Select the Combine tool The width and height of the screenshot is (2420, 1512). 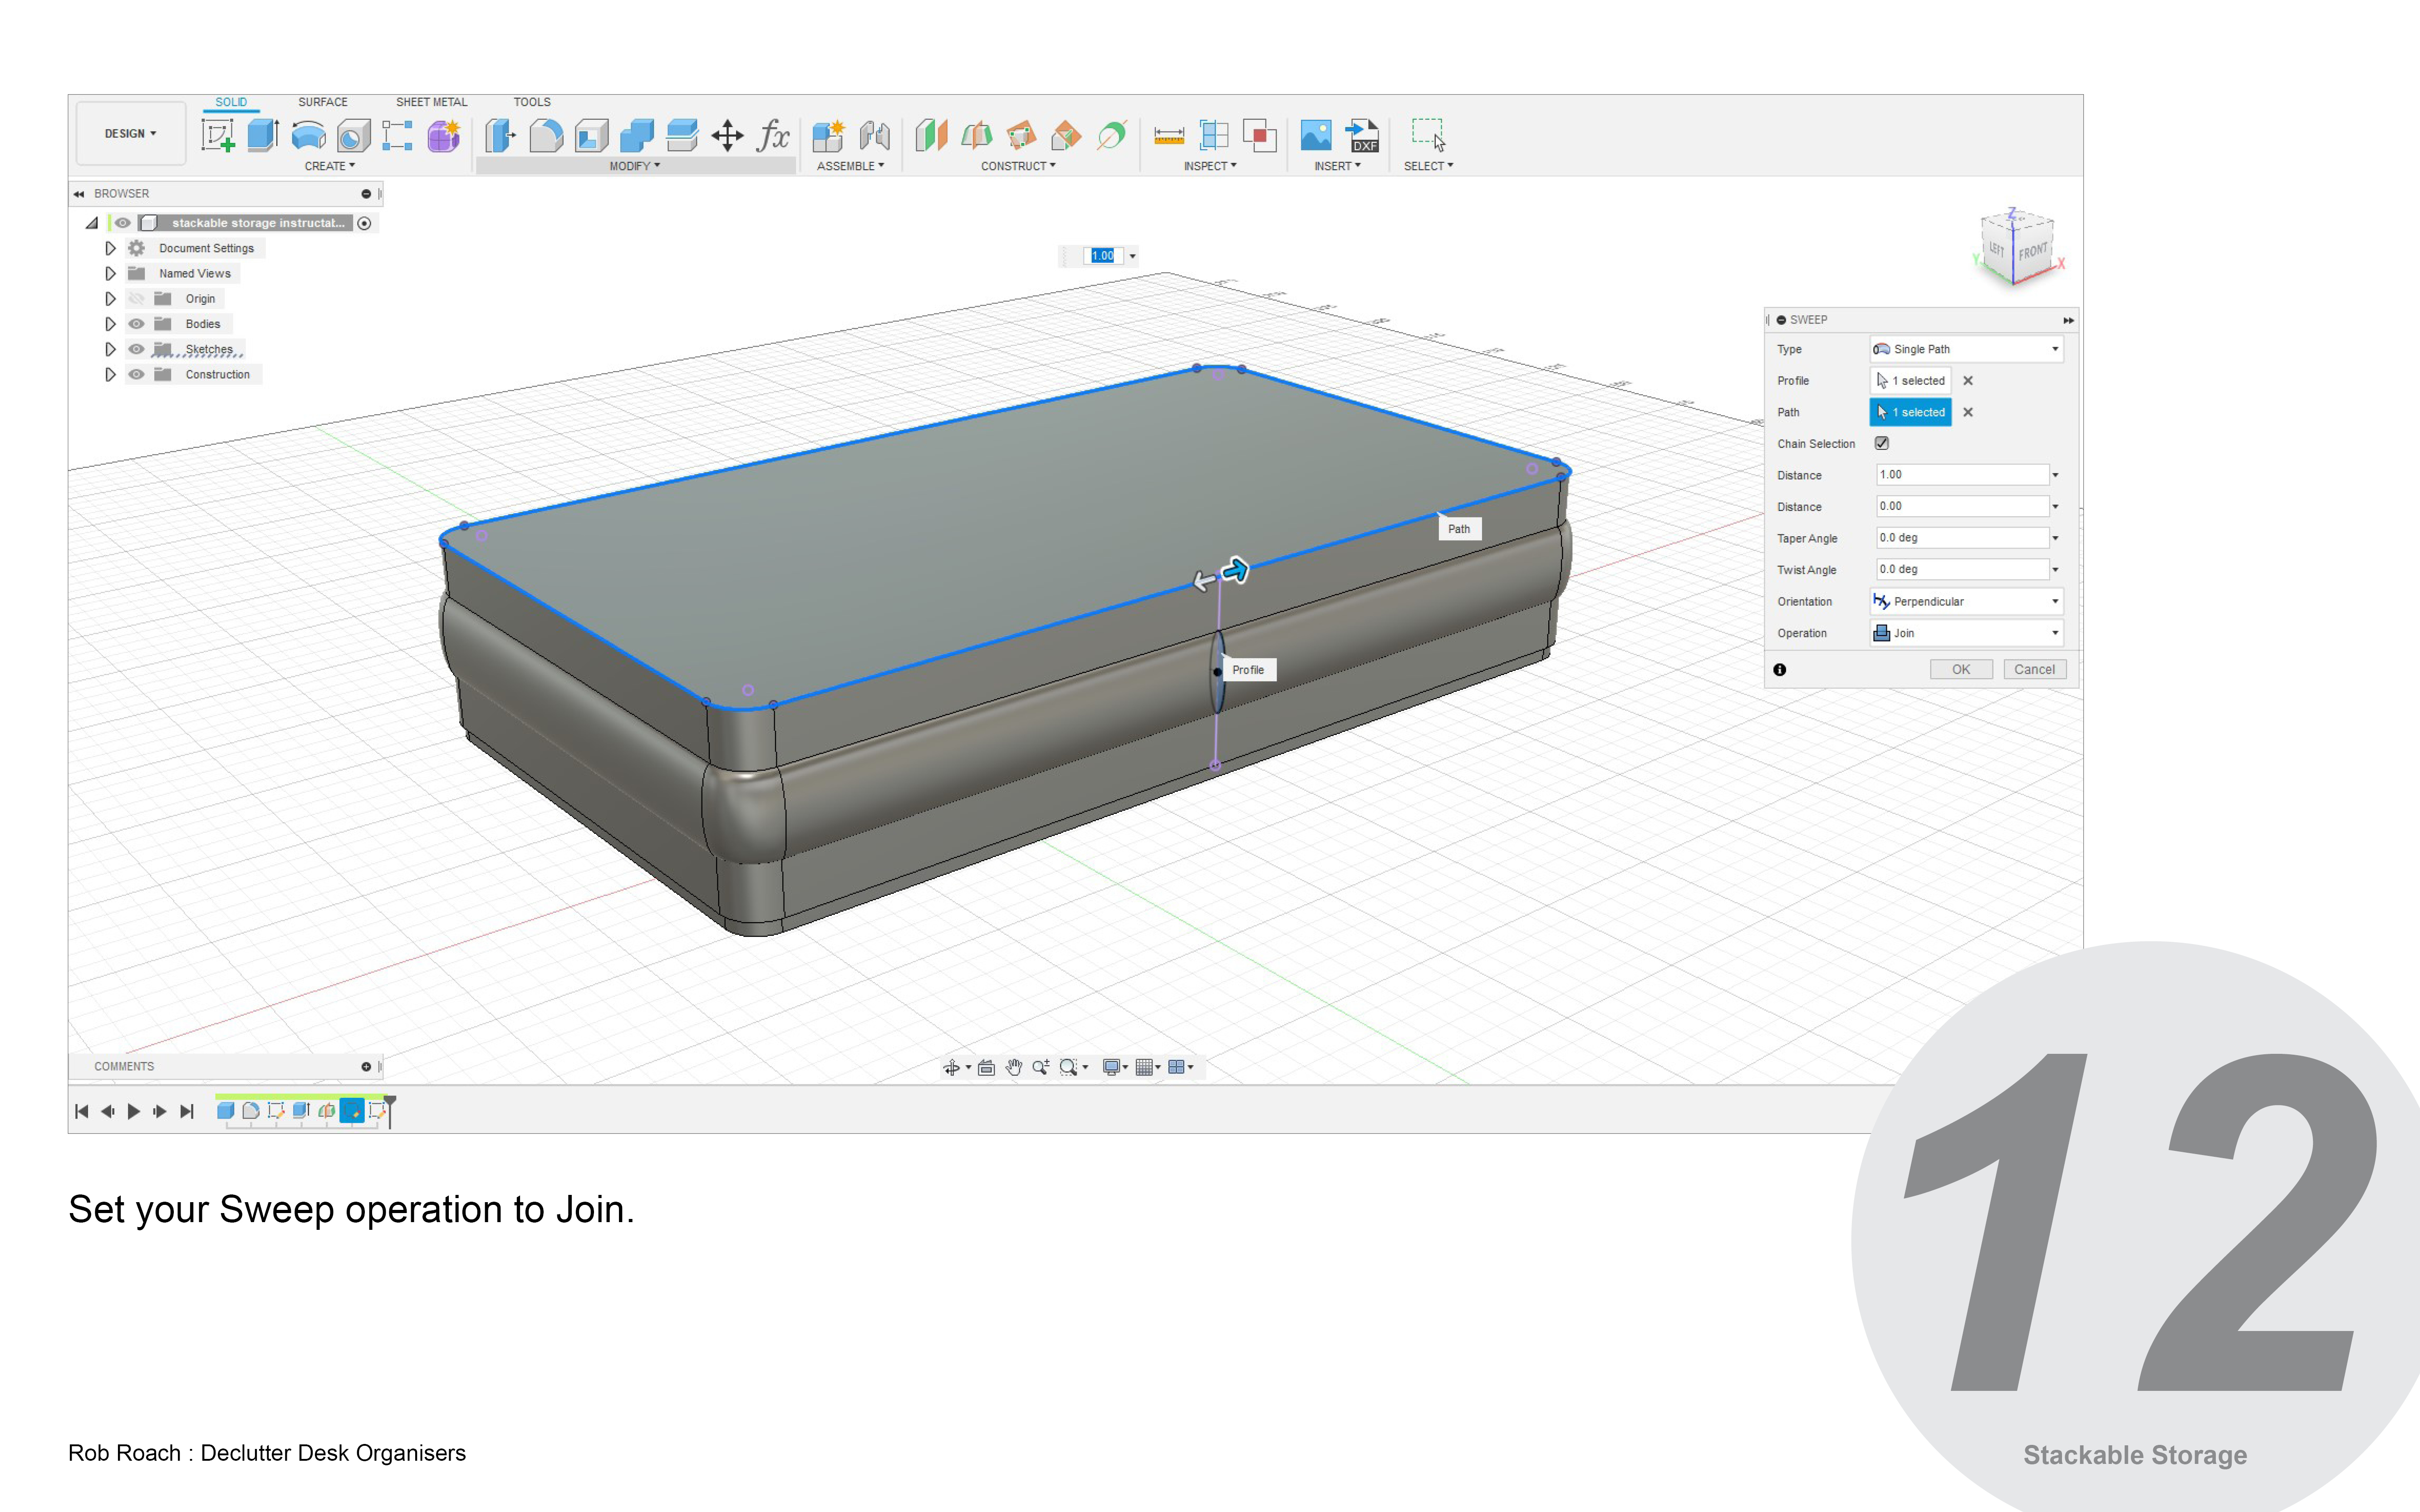coord(637,135)
